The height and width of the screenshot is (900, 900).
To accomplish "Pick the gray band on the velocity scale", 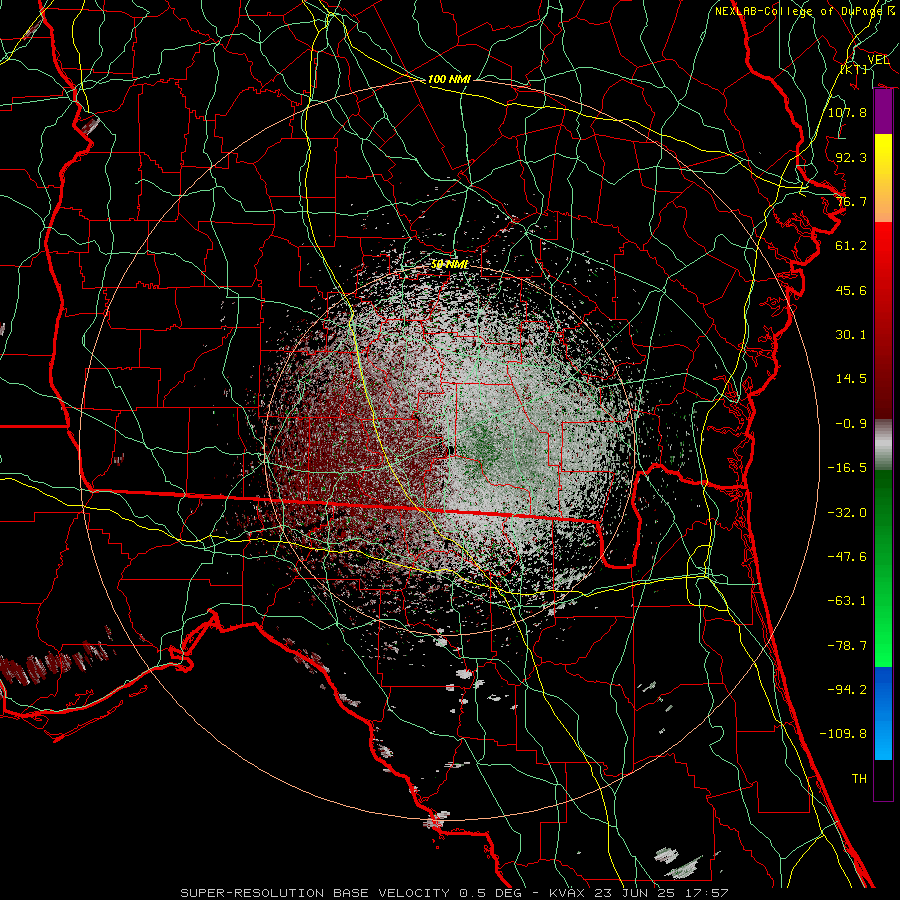I will point(883,445).
